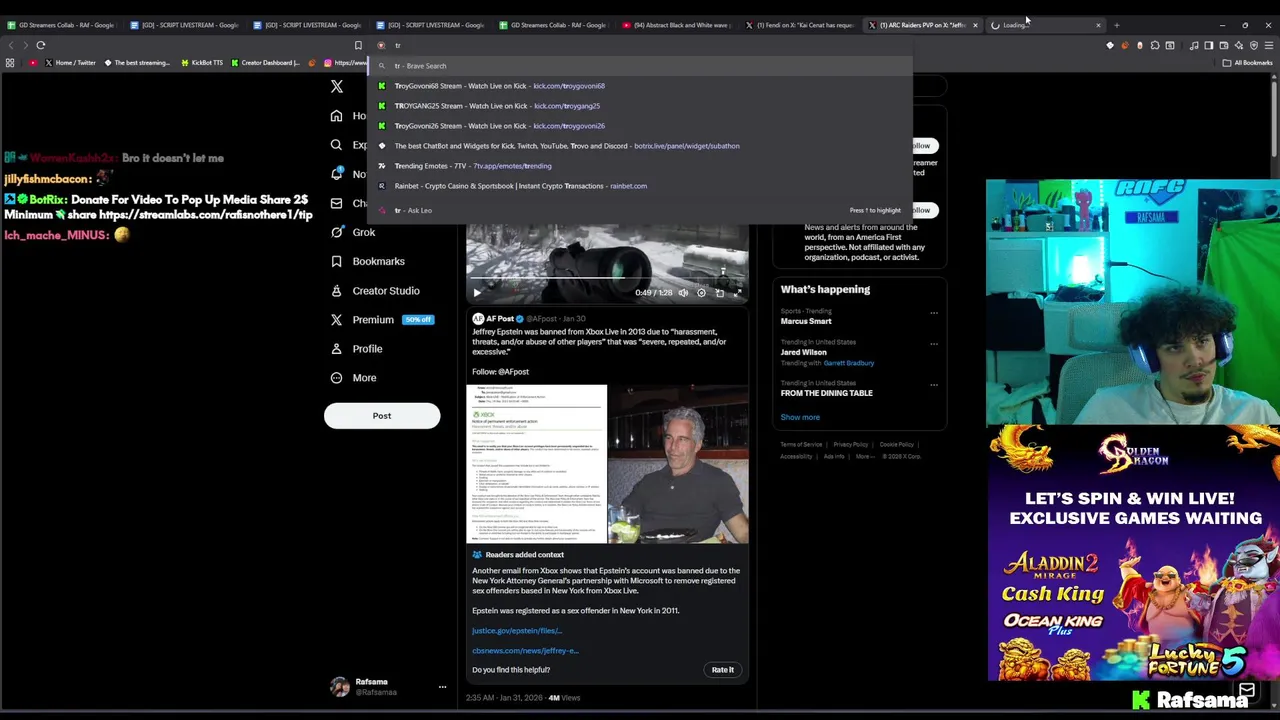Click the Garrett Bradbury trending link

tap(848, 363)
